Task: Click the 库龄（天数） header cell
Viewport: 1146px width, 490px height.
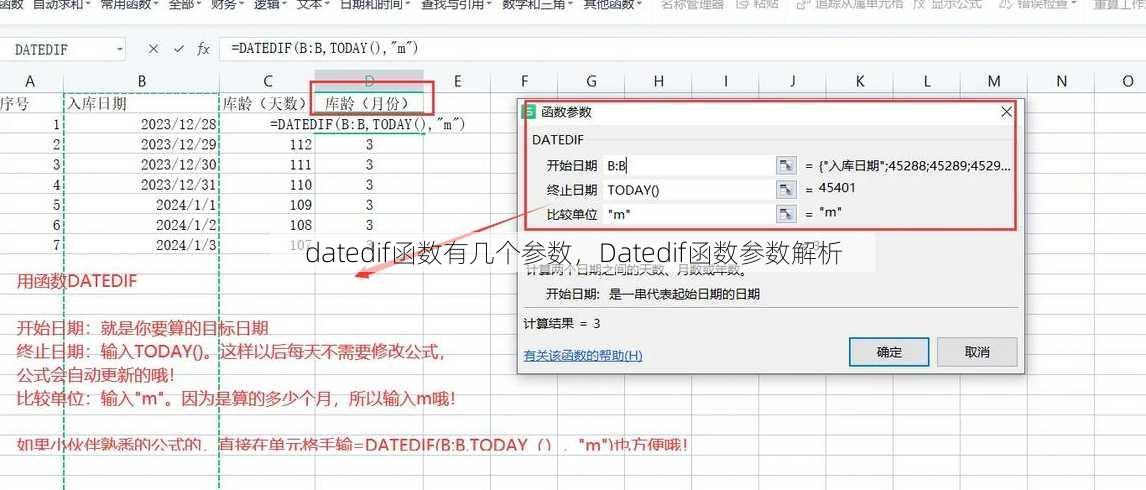Action: 267,103
